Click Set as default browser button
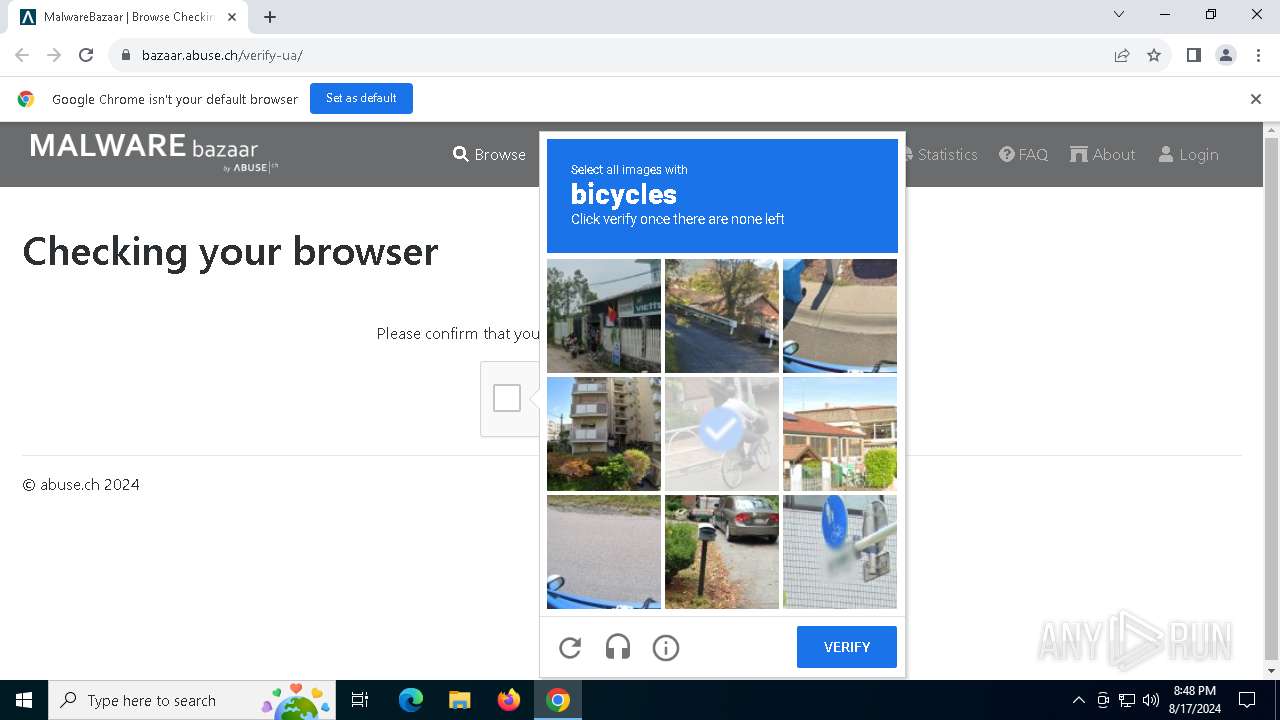The height and width of the screenshot is (720, 1280). (x=361, y=98)
